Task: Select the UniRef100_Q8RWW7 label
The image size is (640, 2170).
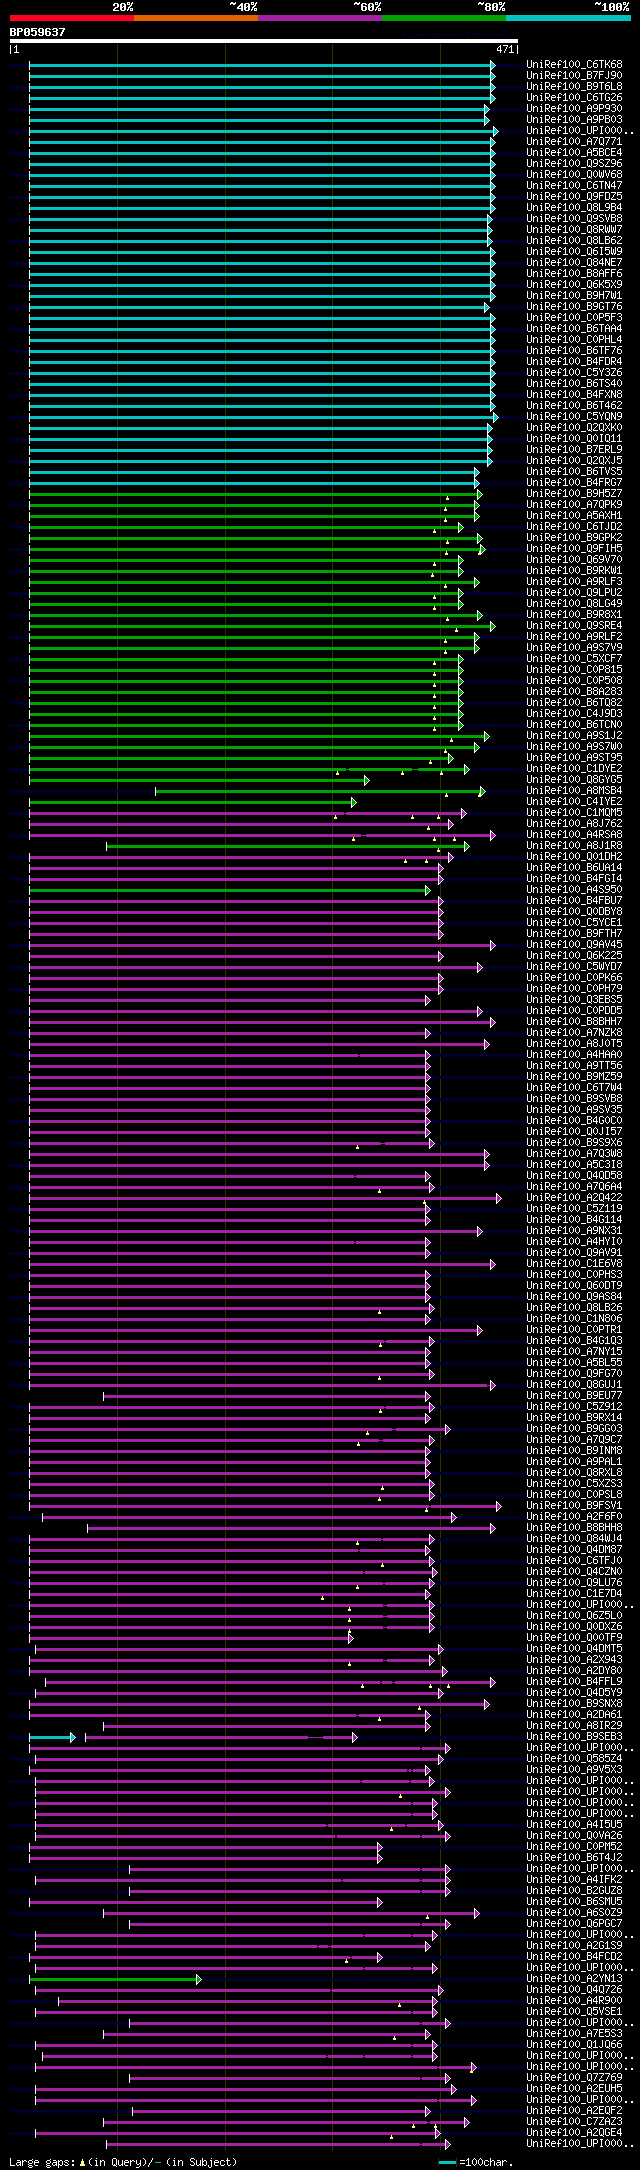Action: tap(574, 230)
